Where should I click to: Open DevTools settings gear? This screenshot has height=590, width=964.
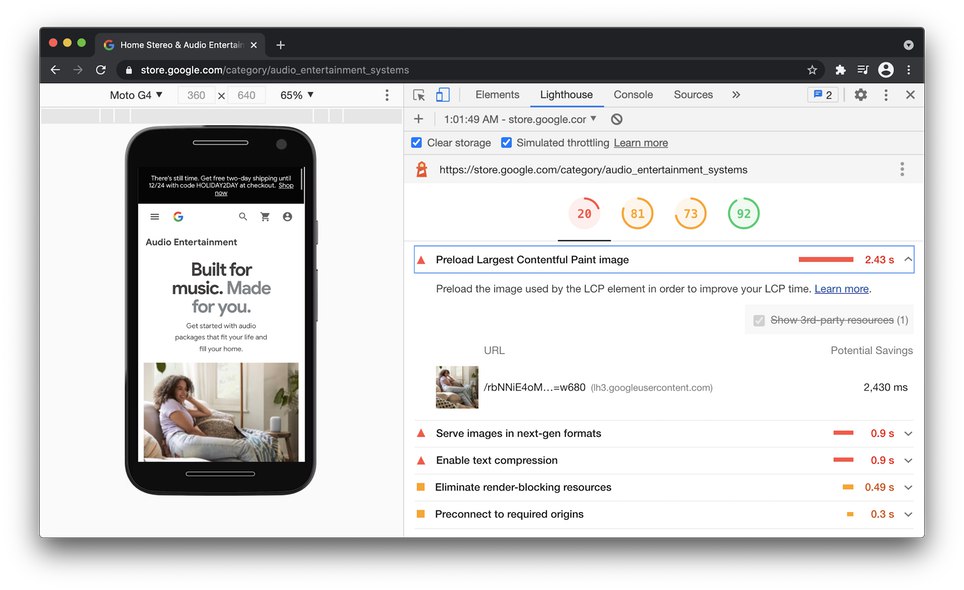[861, 95]
